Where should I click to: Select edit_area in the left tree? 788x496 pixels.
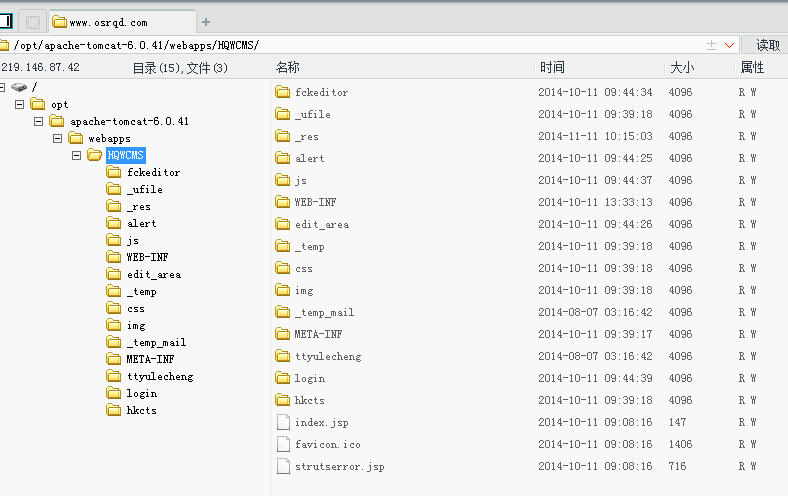(154, 274)
